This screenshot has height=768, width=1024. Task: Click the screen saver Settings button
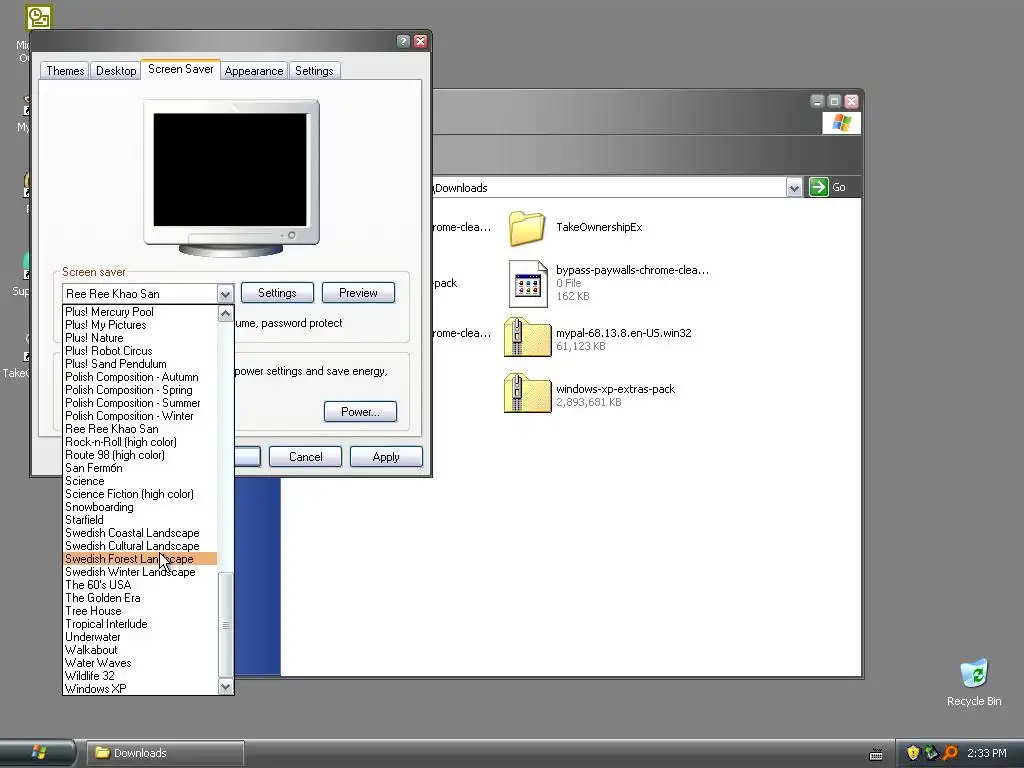pyautogui.click(x=277, y=293)
